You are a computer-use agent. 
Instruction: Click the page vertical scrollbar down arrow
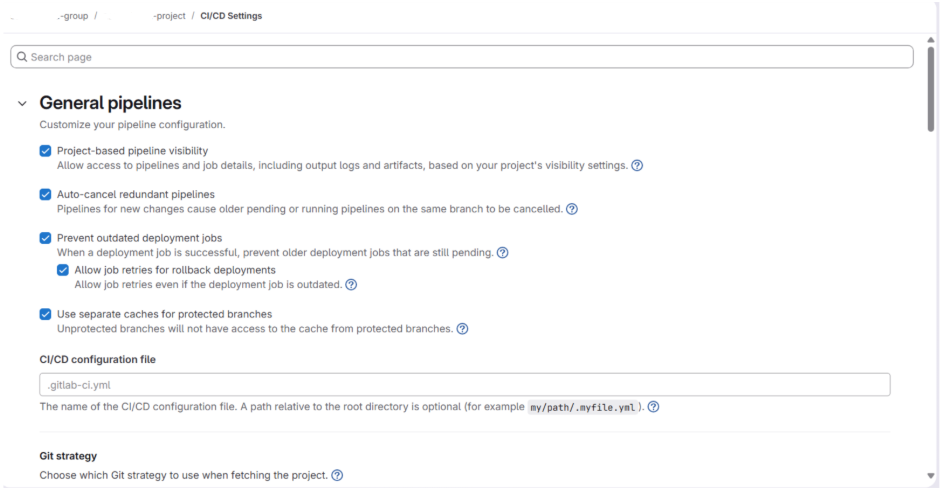pos(931,476)
